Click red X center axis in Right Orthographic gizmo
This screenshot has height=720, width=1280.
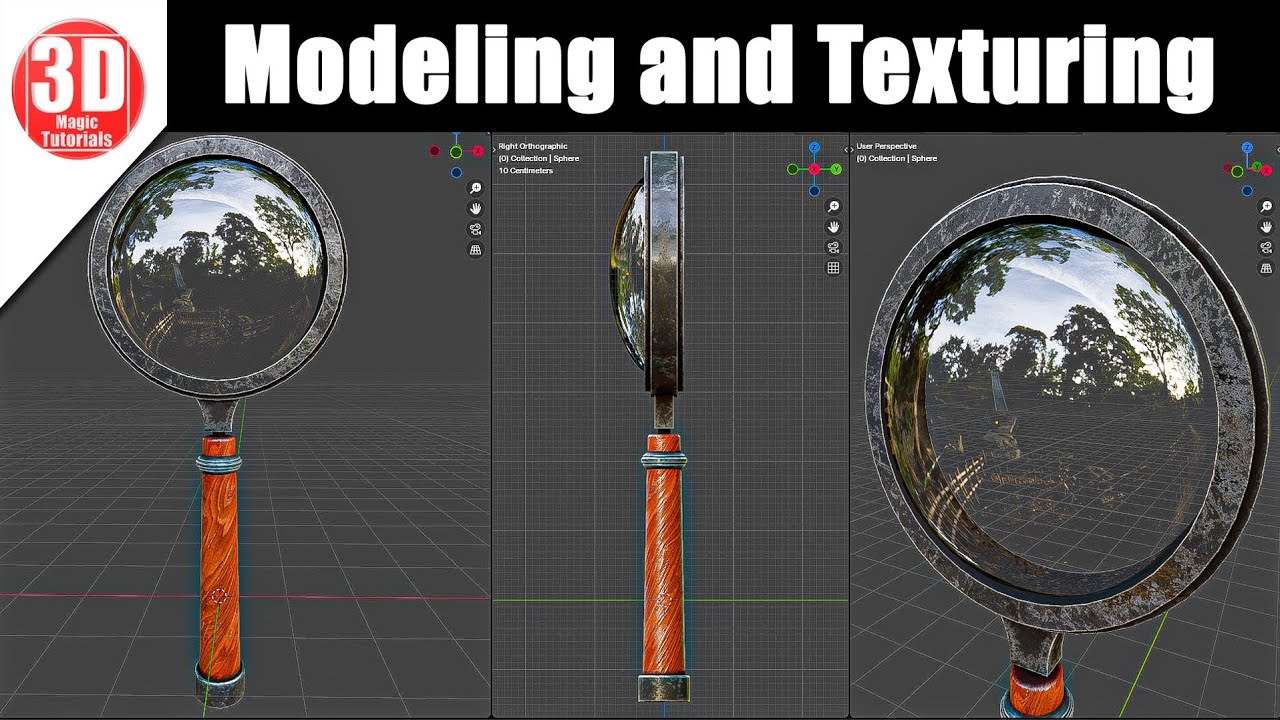[815, 169]
